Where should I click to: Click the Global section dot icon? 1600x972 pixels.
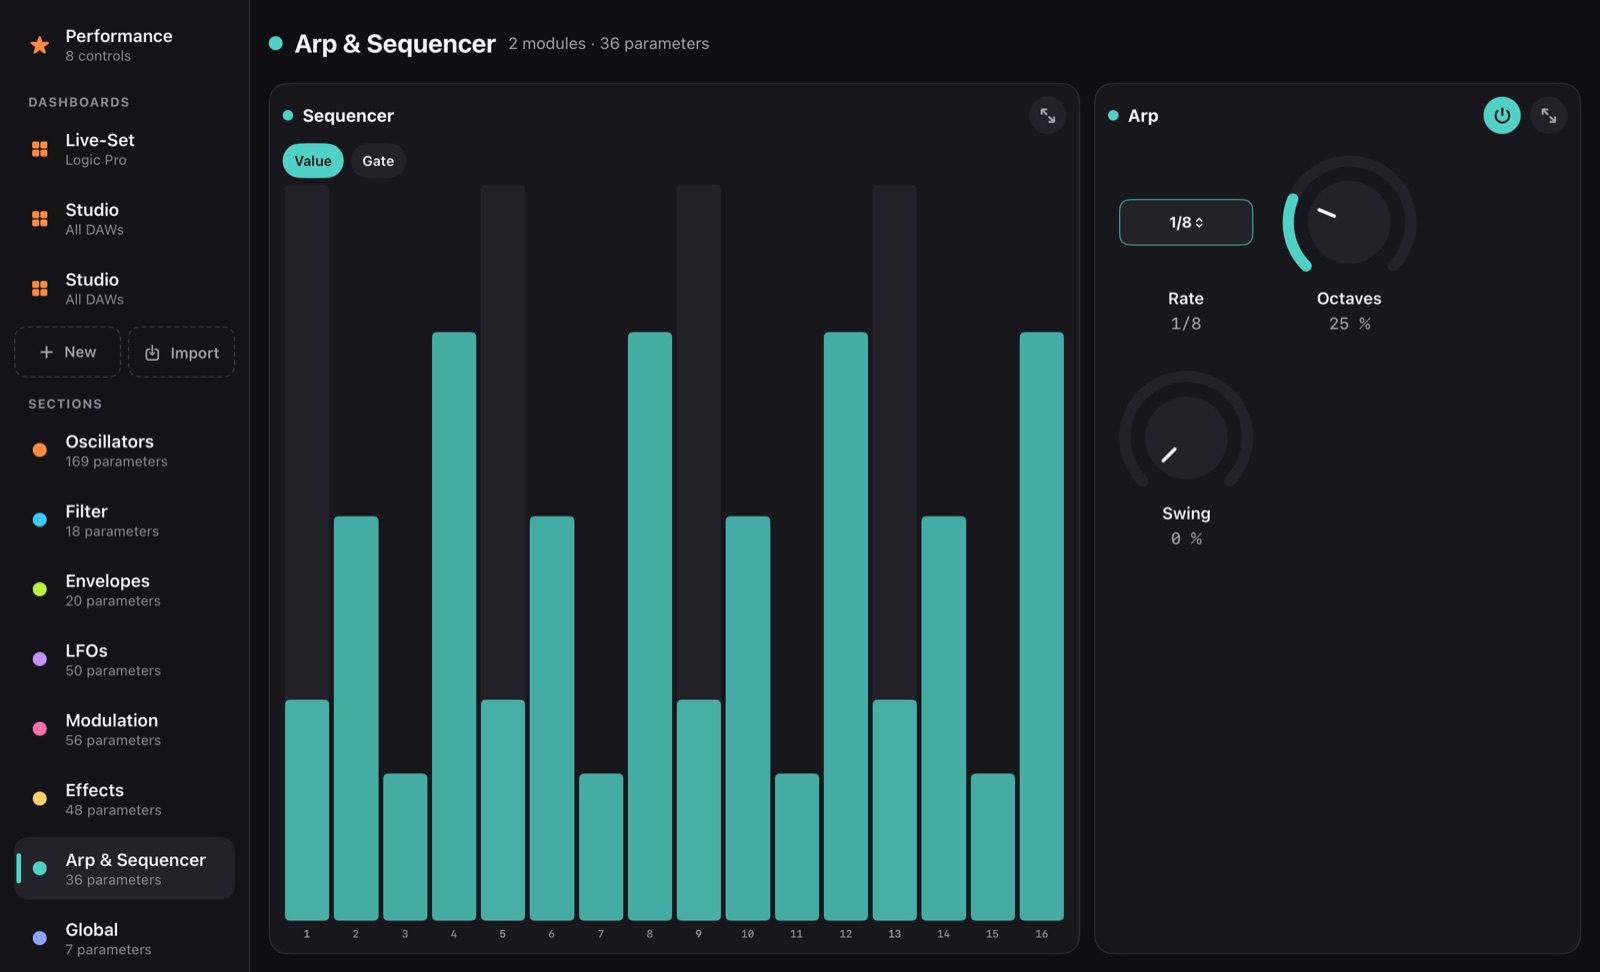point(40,938)
